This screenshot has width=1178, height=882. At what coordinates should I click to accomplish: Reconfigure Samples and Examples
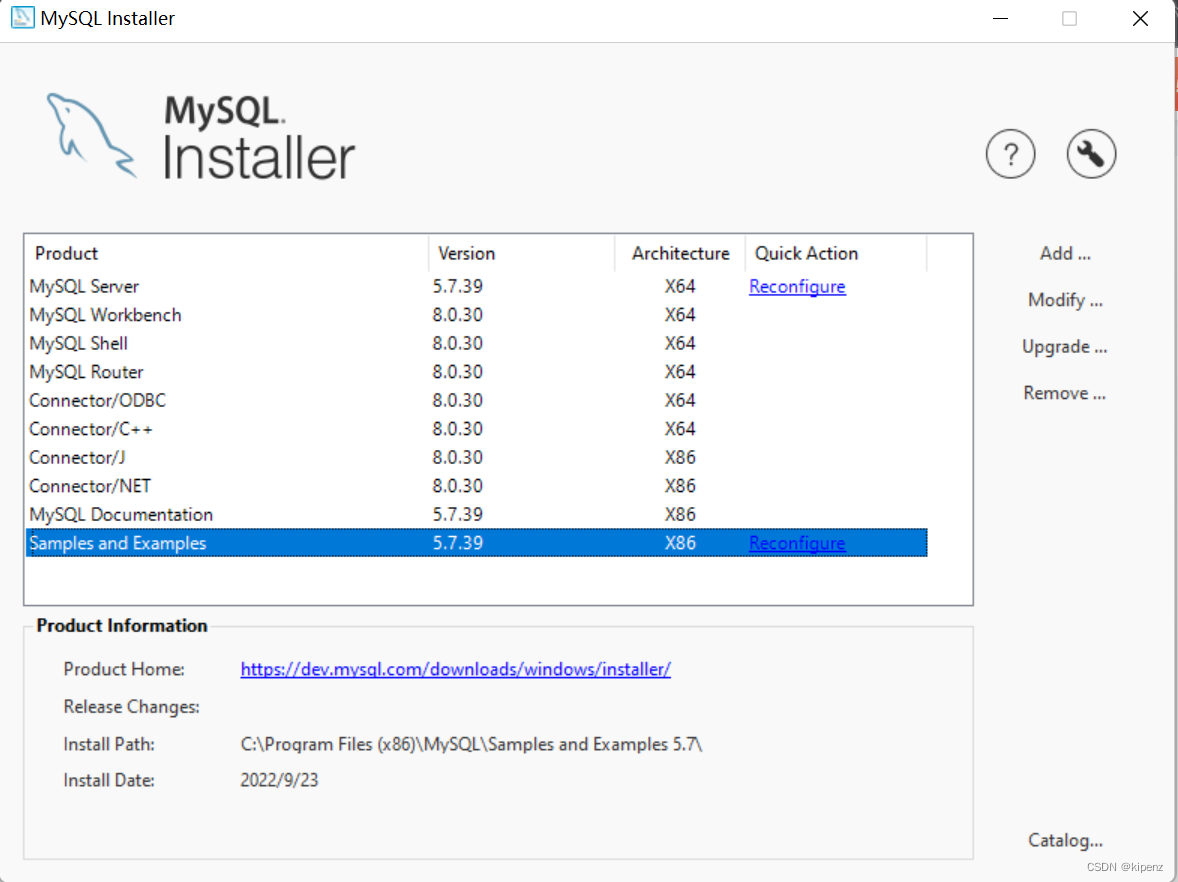click(x=796, y=543)
